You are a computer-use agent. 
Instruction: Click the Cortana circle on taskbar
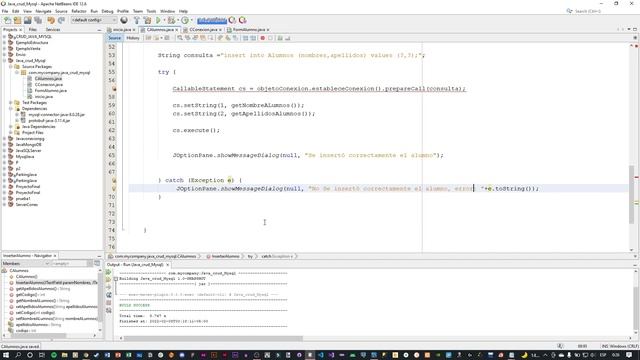[30, 355]
